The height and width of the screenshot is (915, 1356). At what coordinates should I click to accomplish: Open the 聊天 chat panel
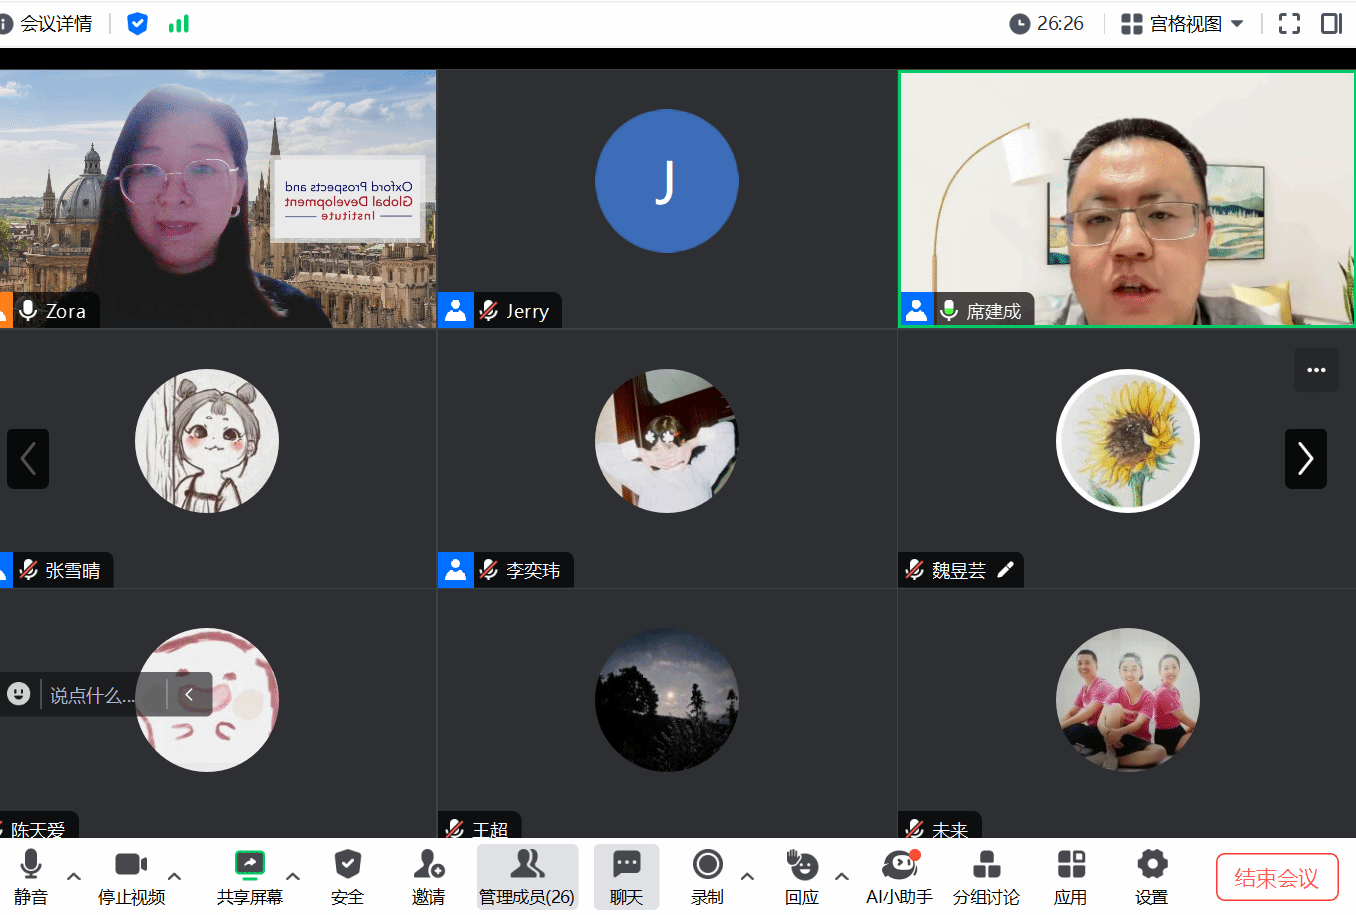pos(626,876)
